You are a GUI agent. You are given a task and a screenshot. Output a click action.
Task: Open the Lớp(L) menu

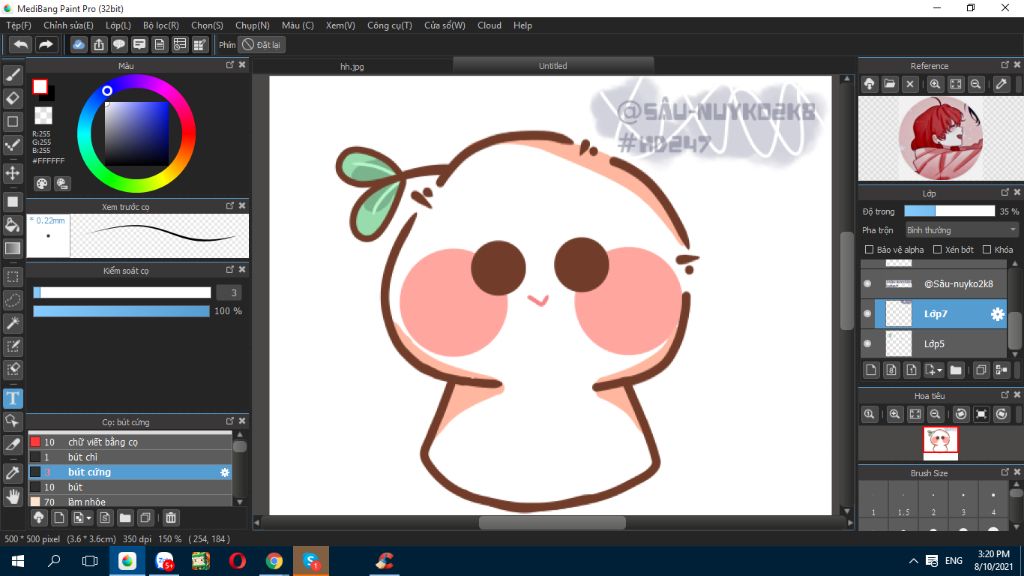coord(118,25)
